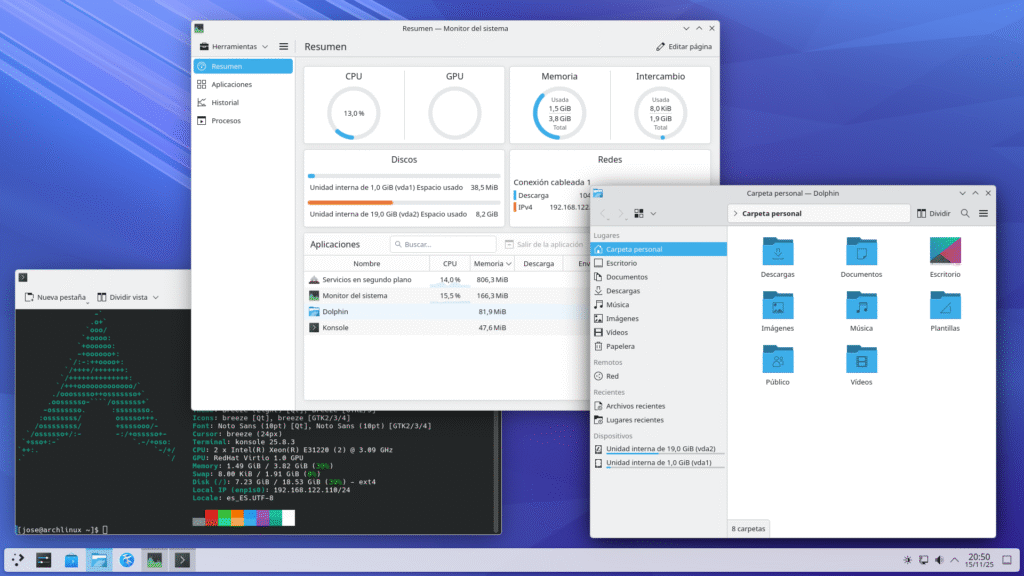Open the view options chevron next to Dolphin's view icon
The height and width of the screenshot is (576, 1024).
[x=652, y=213]
